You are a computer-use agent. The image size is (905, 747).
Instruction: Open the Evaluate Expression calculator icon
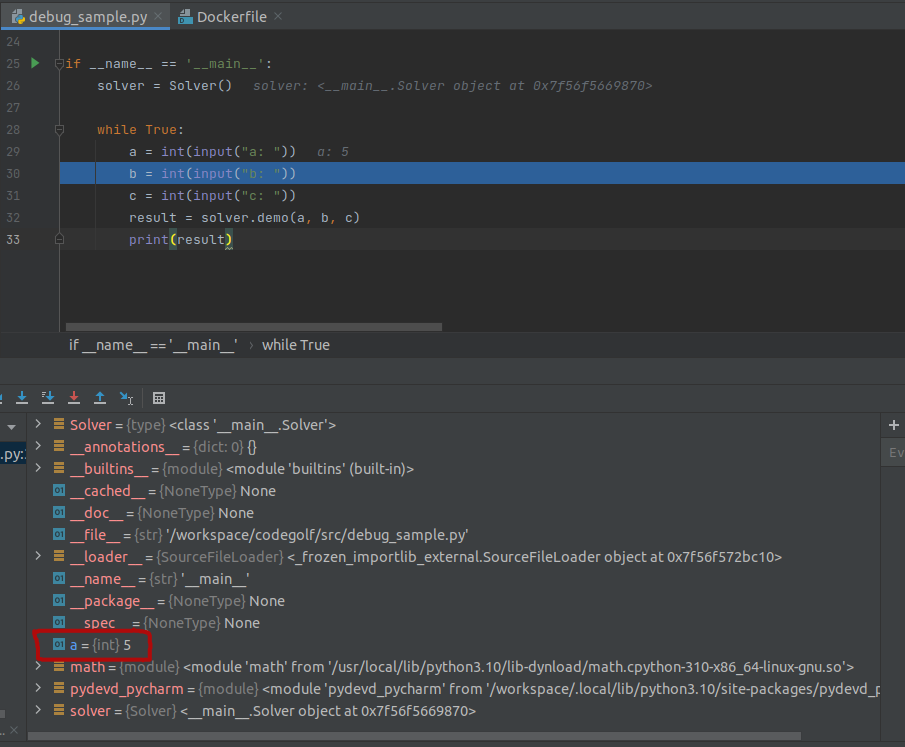(159, 397)
